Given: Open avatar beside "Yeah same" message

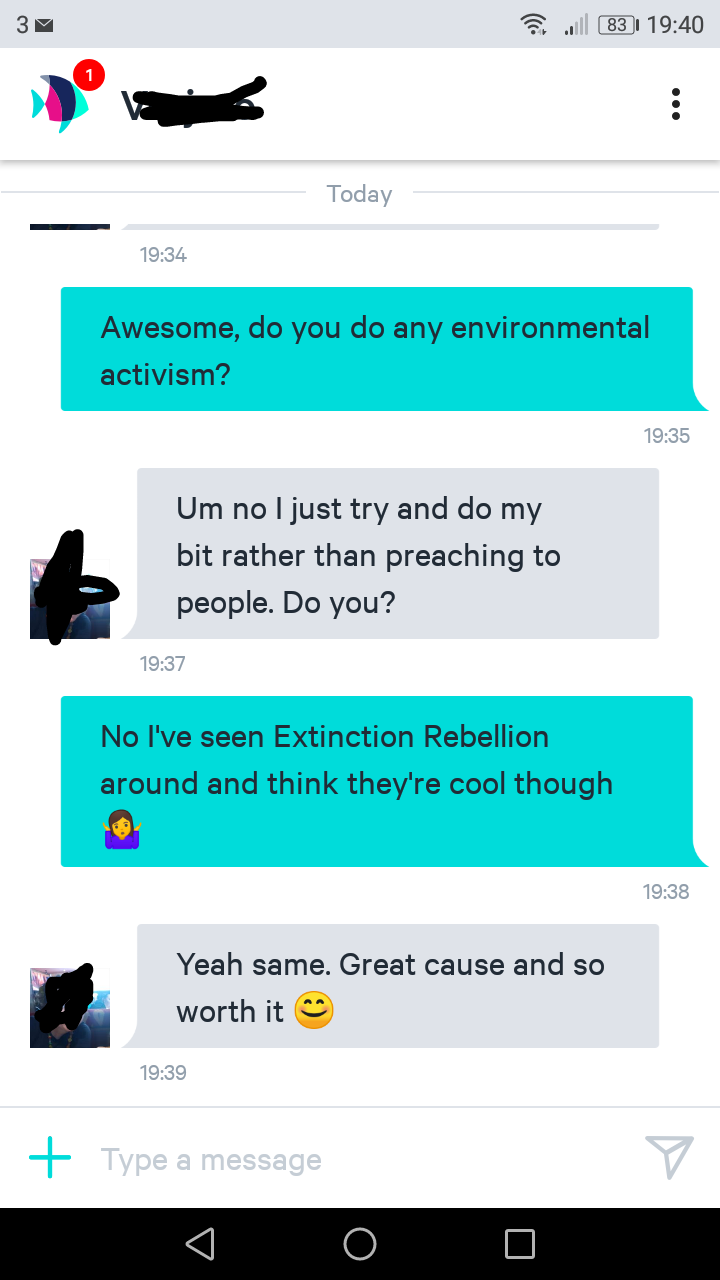Looking at the screenshot, I should point(70,1006).
